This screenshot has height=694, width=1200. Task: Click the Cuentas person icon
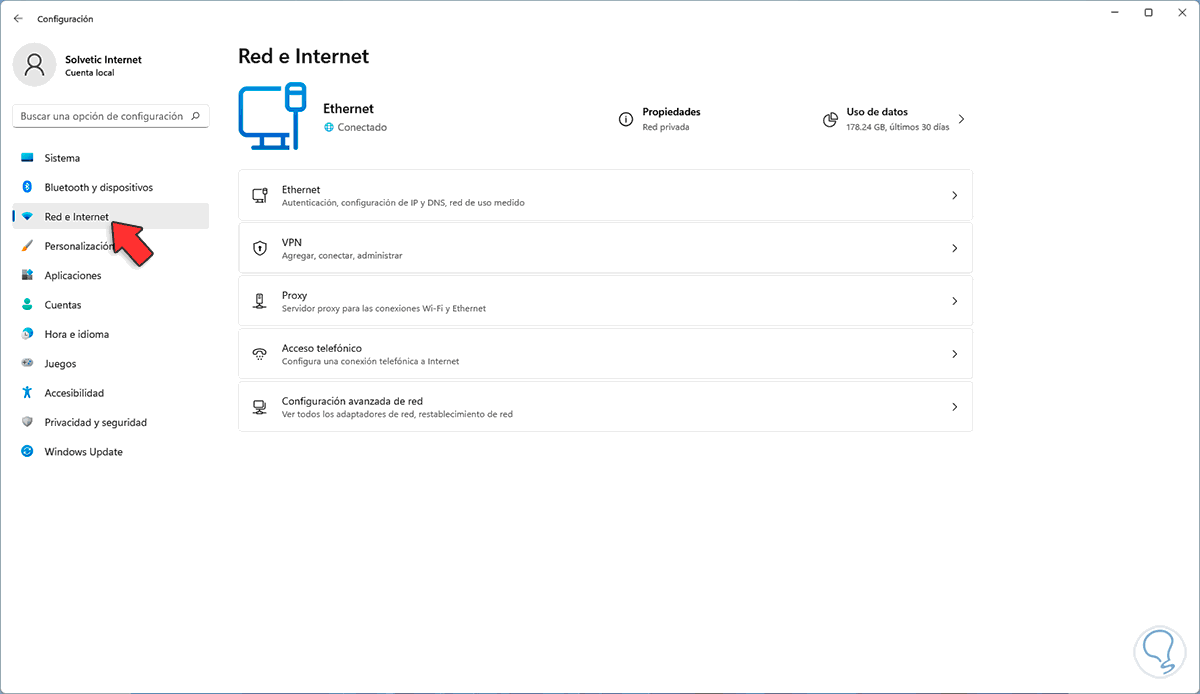coord(27,305)
